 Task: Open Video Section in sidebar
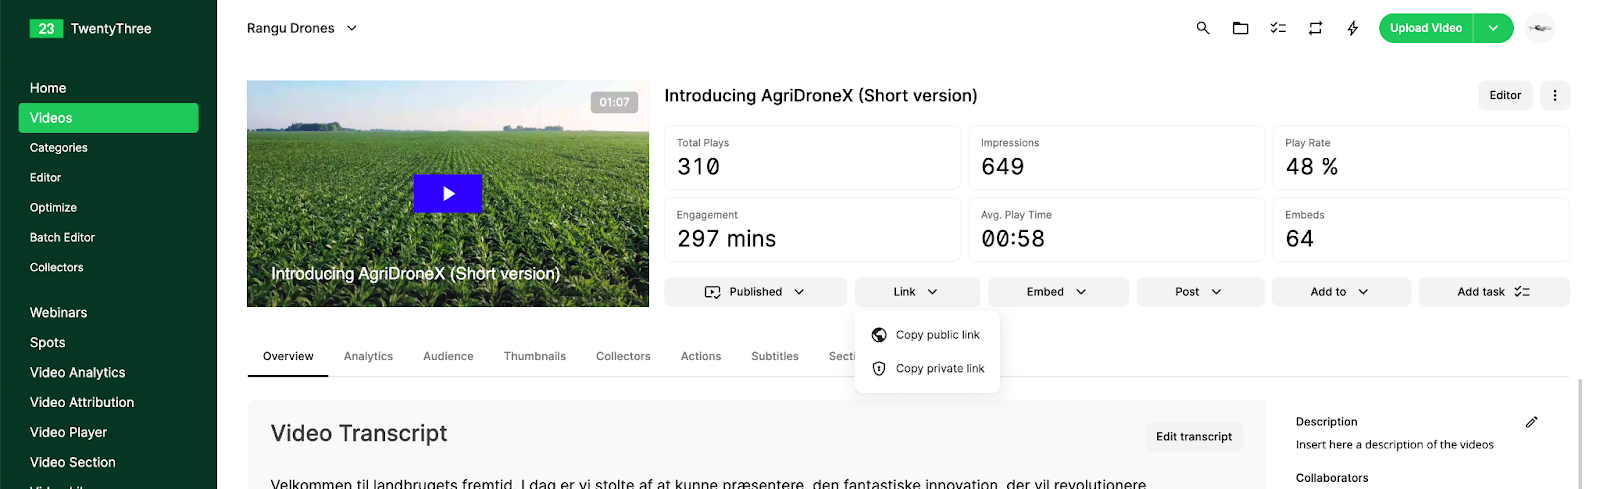pos(73,463)
